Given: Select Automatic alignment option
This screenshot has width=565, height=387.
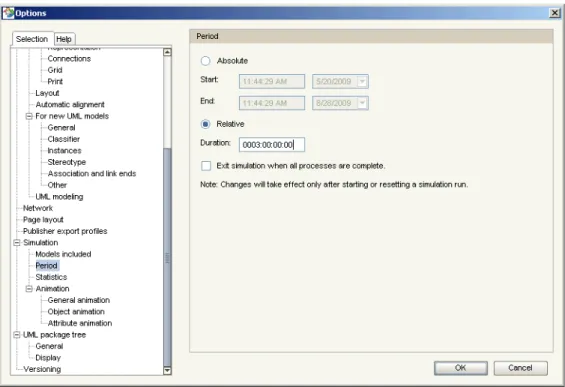Looking at the screenshot, I should coord(70,104).
